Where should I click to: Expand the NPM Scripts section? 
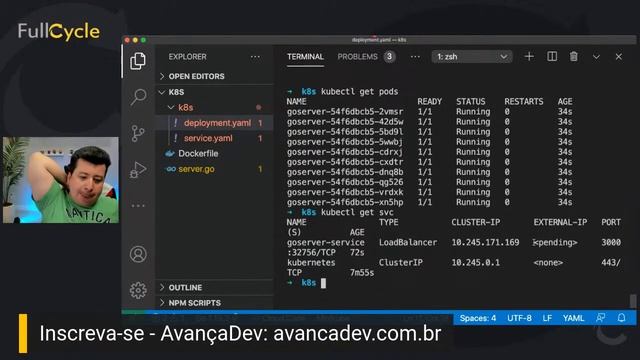click(214, 303)
